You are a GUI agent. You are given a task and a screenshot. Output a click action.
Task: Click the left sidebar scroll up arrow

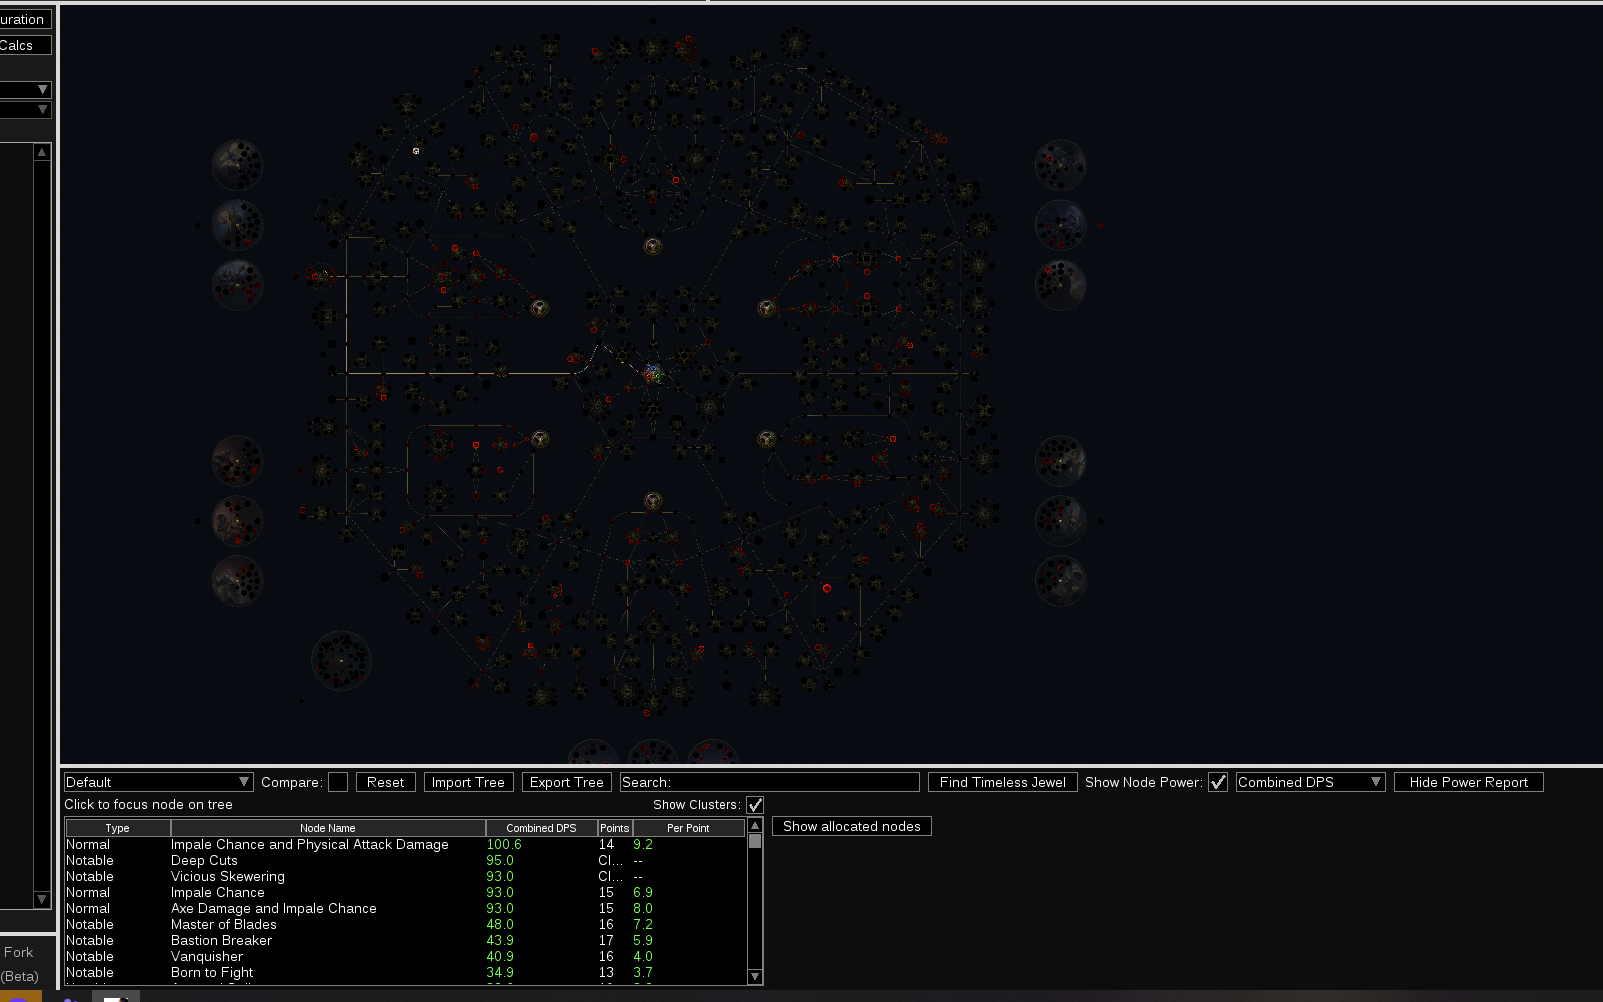coord(42,152)
